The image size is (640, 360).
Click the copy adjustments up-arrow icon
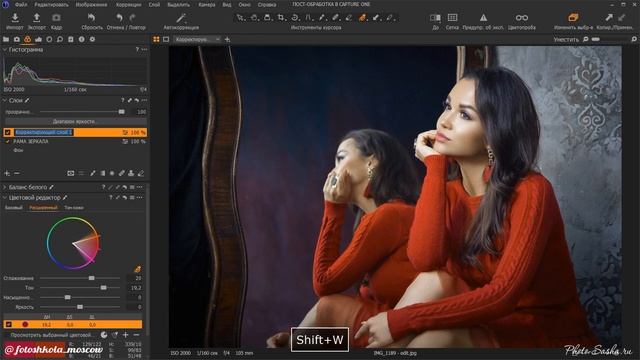pos(609,18)
